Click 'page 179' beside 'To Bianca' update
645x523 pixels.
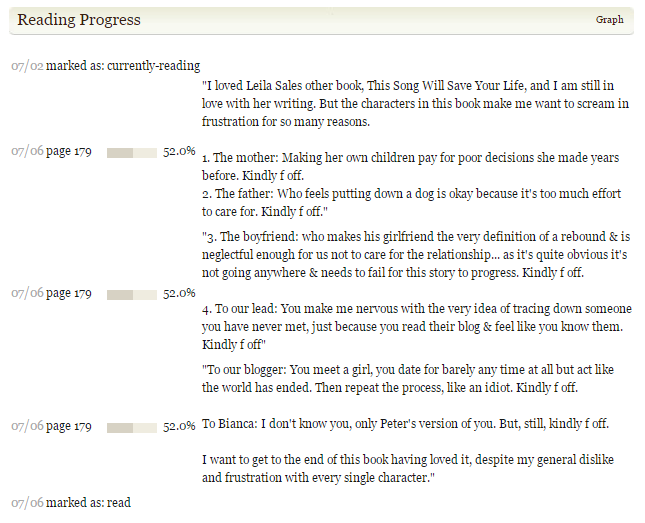[x=69, y=426]
